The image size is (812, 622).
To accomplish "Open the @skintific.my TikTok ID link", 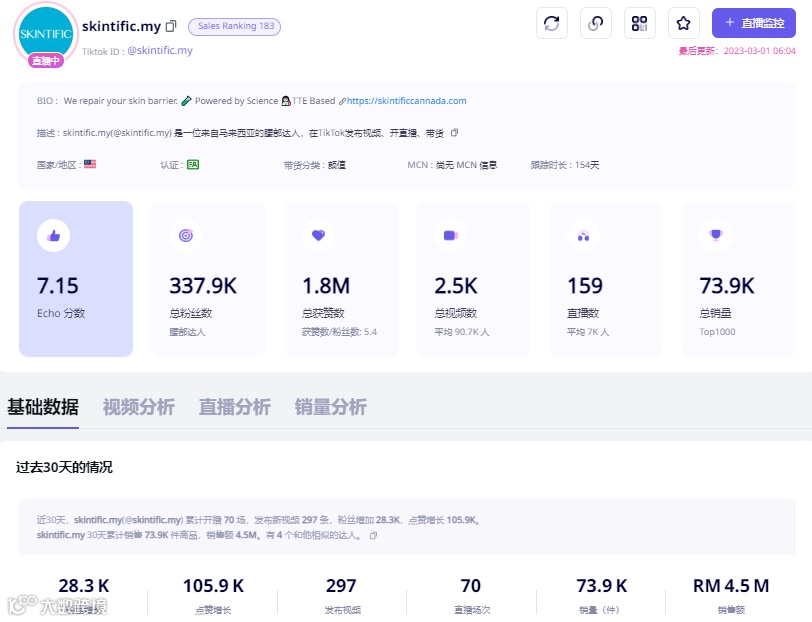I will [x=160, y=50].
